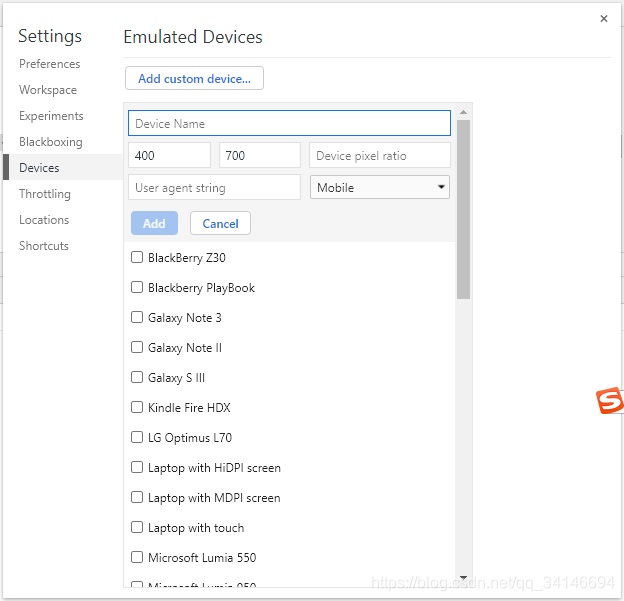Toggle the Galaxy S III checkbox
Image resolution: width=624 pixels, height=601 pixels.
[x=137, y=377]
